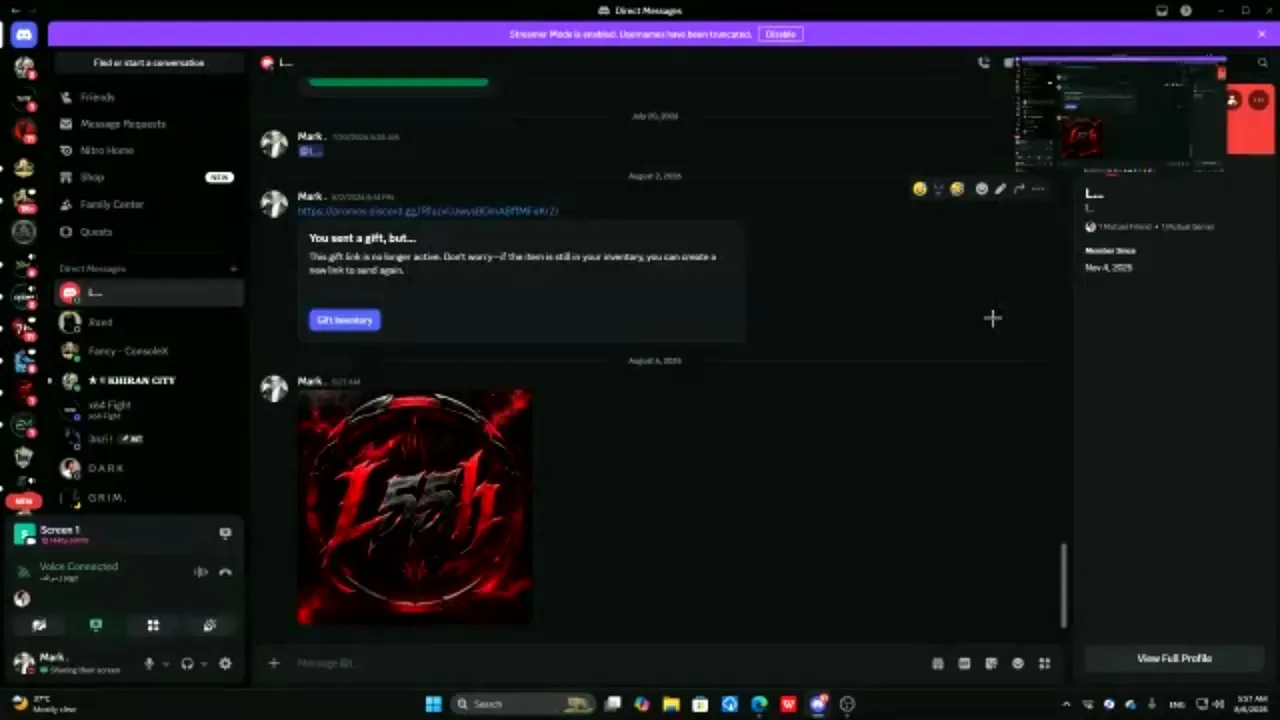Open Microsoft Edge from the taskbar

[x=759, y=704]
